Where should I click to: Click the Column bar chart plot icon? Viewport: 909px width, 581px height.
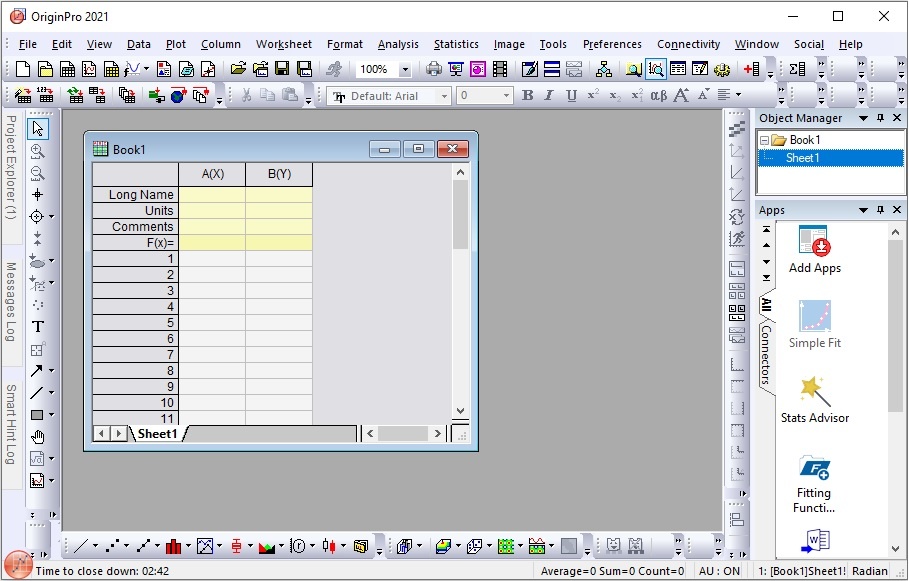click(173, 546)
